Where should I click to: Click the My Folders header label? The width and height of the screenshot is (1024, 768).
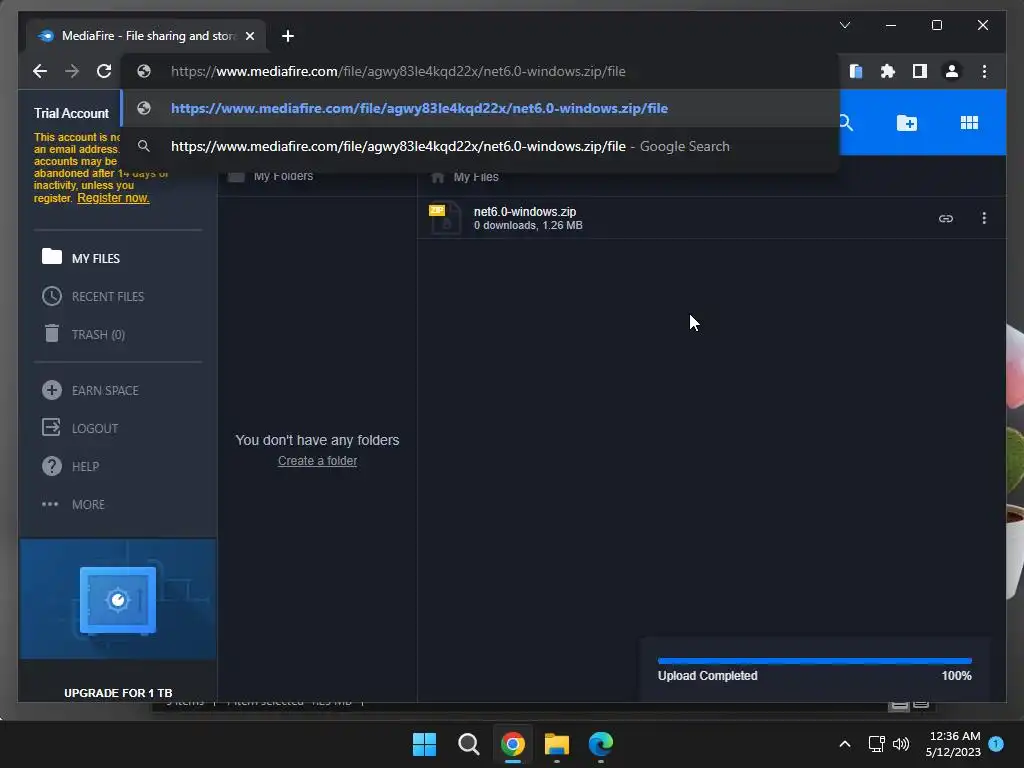pos(283,176)
